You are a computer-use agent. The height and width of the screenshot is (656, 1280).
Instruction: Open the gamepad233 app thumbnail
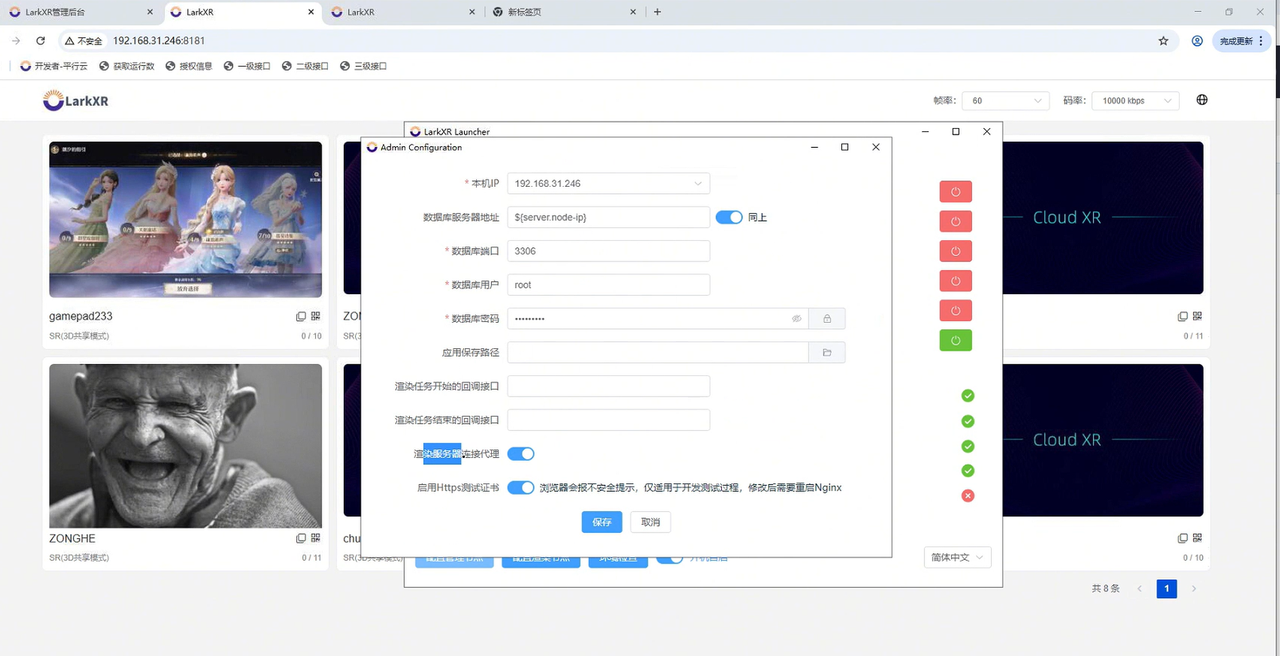point(186,219)
